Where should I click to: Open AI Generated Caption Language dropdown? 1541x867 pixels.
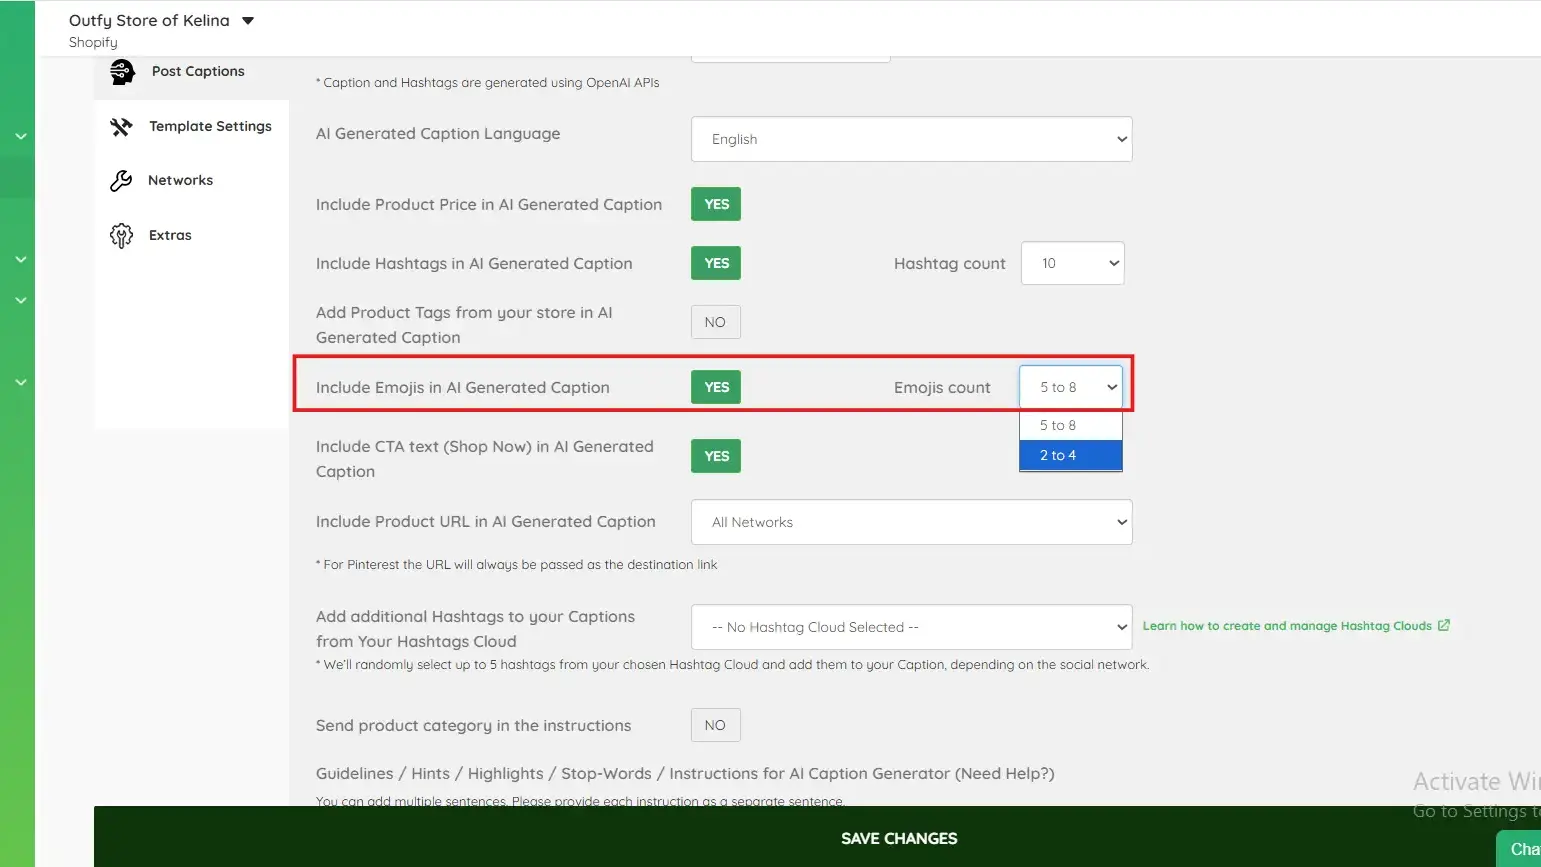912,139
